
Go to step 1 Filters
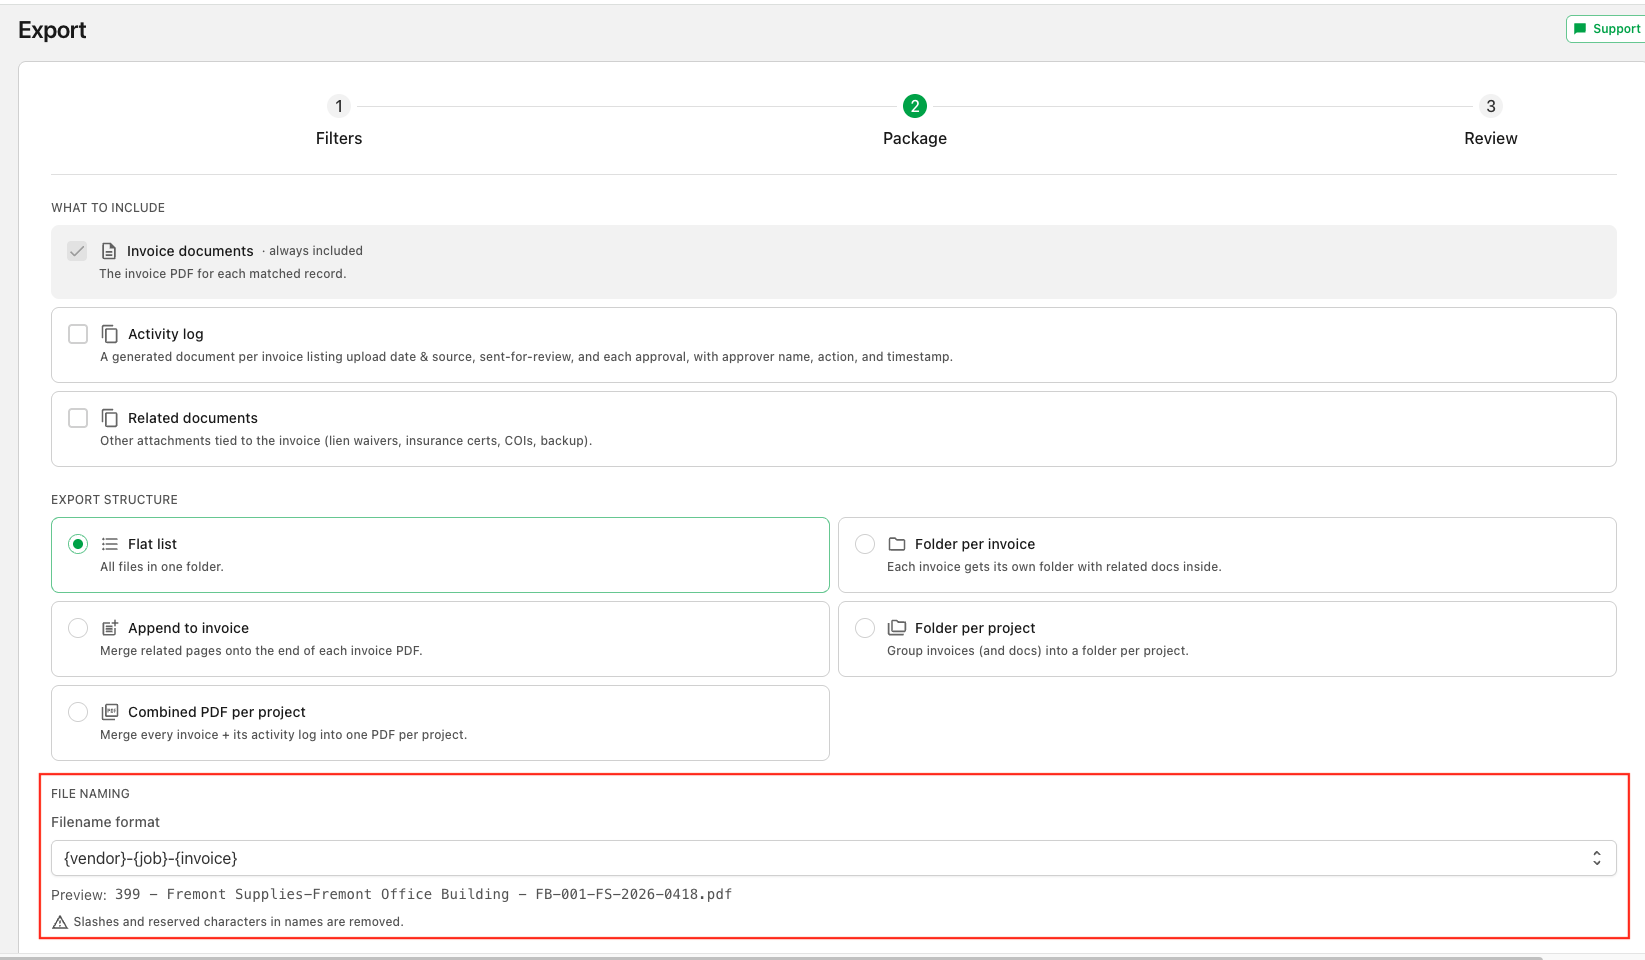pyautogui.click(x=339, y=122)
